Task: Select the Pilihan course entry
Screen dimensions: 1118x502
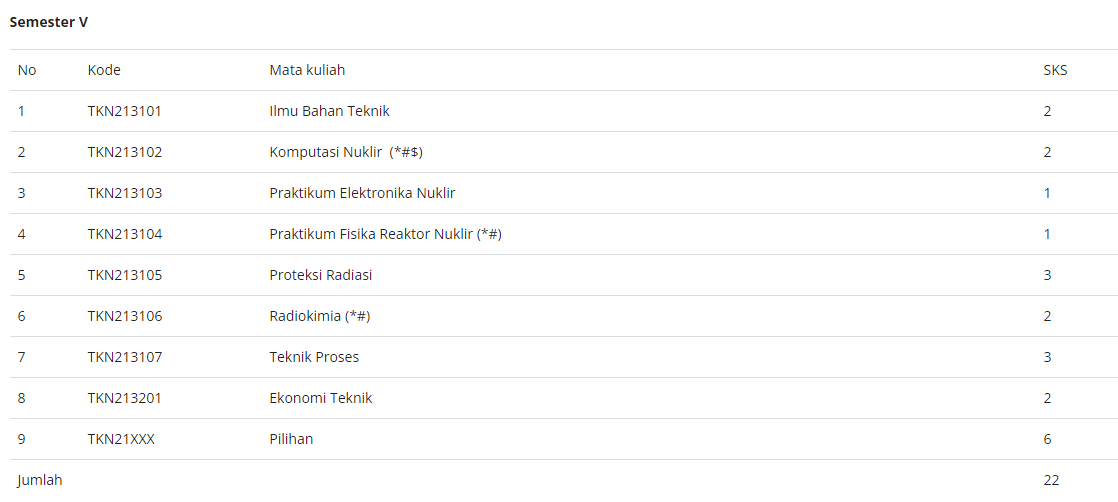Action: pos(291,439)
